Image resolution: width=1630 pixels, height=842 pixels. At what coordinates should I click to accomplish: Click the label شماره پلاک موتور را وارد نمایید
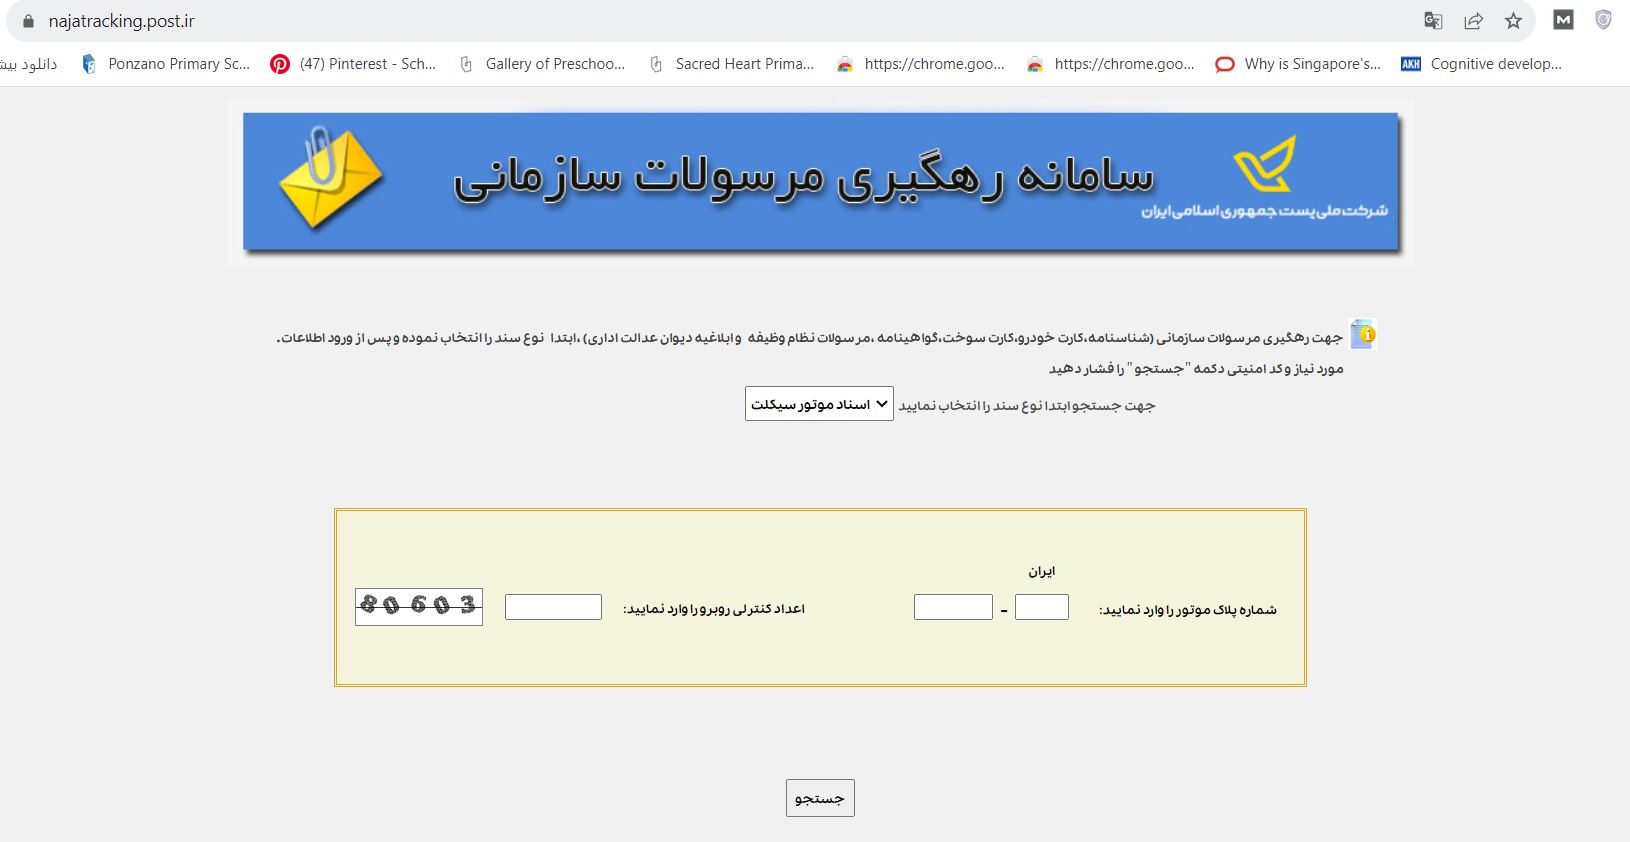[1188, 610]
